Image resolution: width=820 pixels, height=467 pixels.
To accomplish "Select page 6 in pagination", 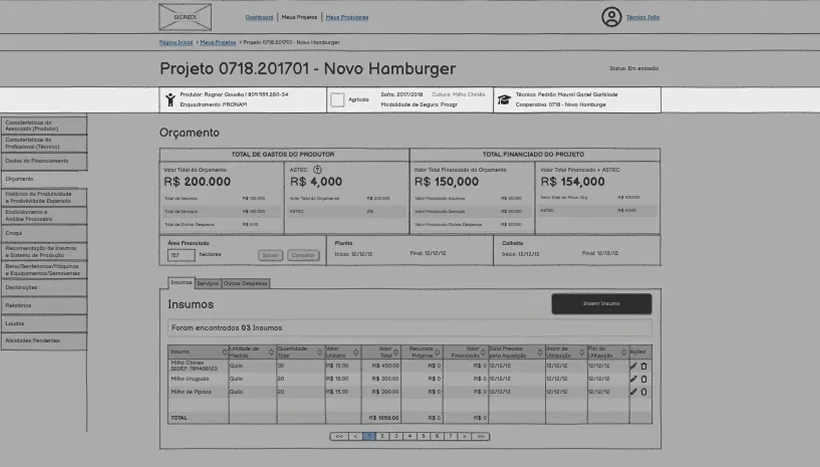I will click(437, 436).
